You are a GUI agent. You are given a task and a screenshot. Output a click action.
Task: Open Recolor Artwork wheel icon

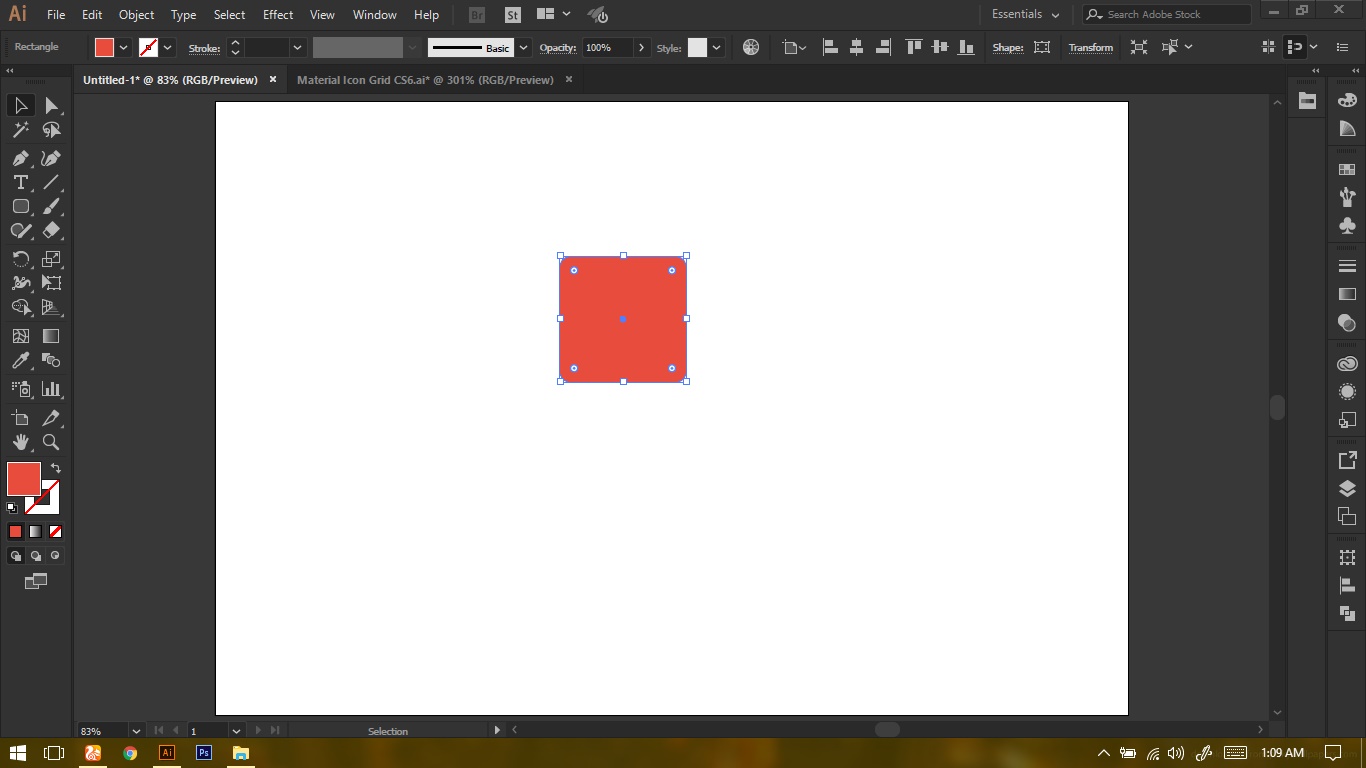tap(751, 47)
